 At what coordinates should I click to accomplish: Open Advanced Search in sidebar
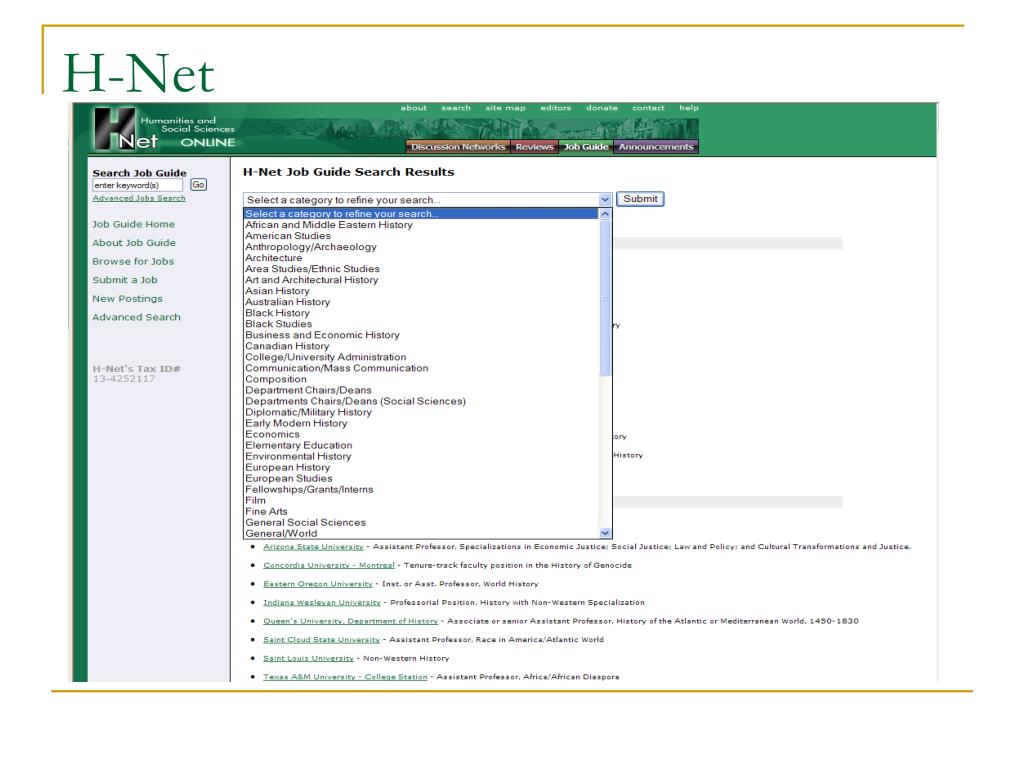[136, 317]
